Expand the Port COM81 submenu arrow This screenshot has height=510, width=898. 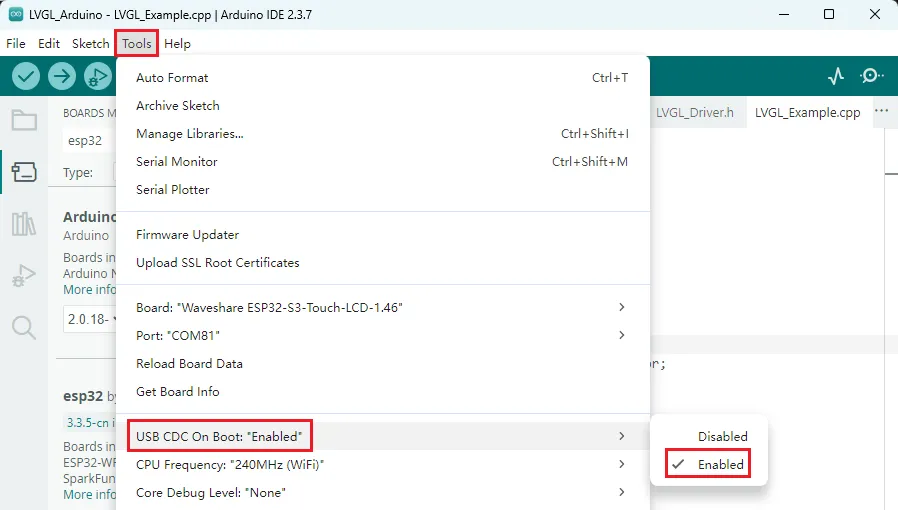622,335
